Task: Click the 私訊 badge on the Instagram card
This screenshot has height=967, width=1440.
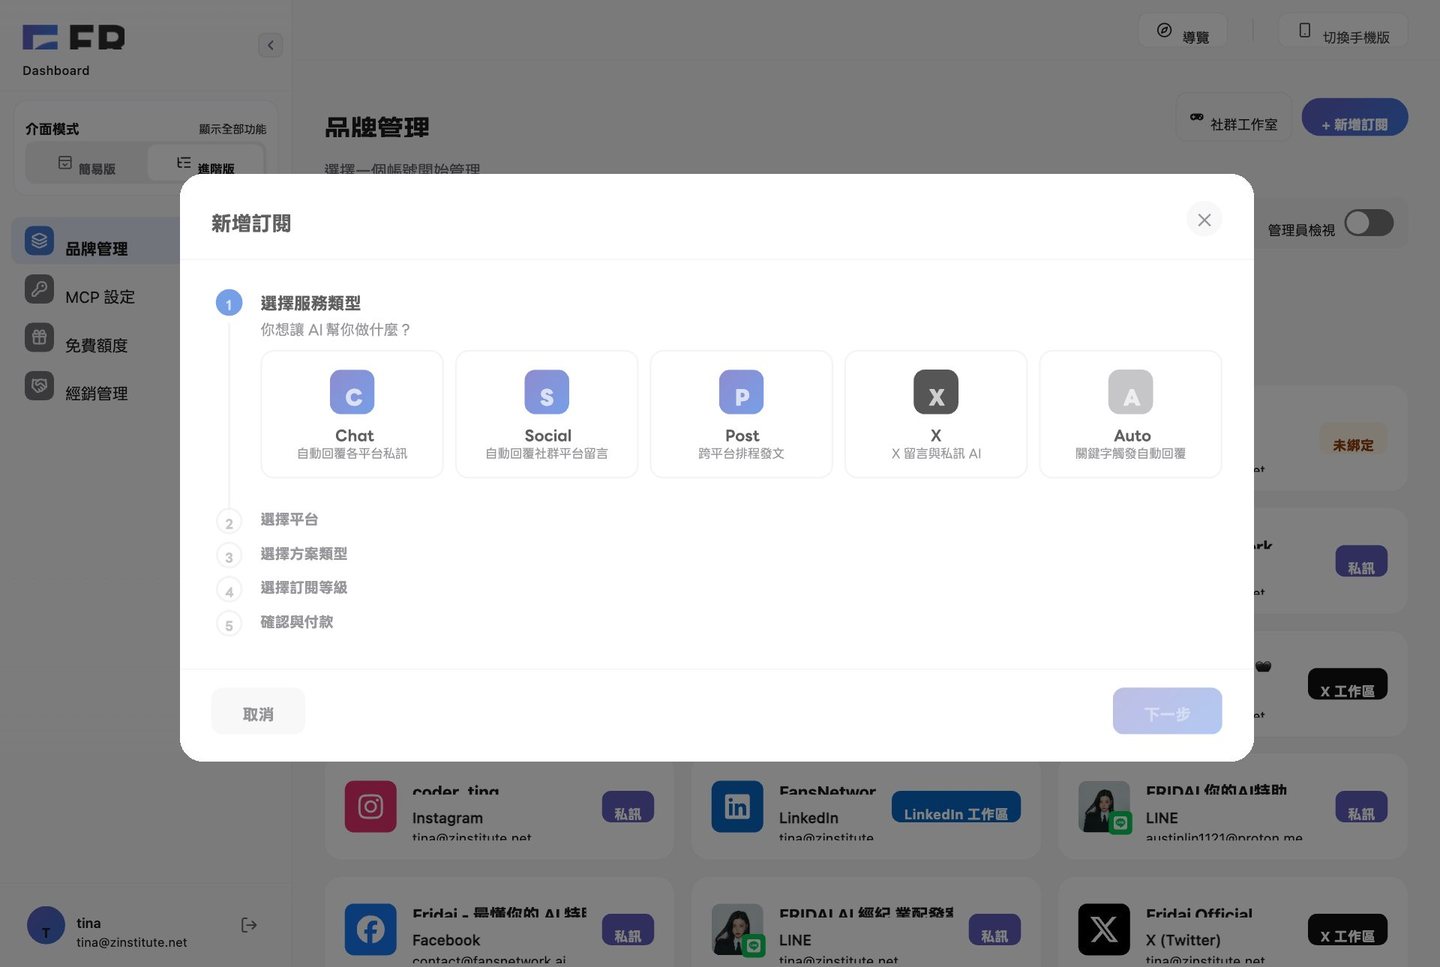Action: [x=628, y=808]
